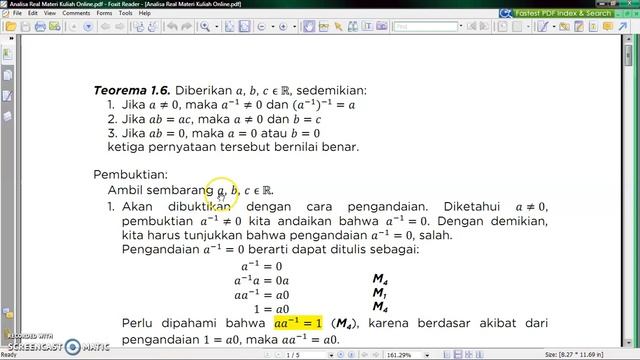Click the Undo arrow icon

172,27
